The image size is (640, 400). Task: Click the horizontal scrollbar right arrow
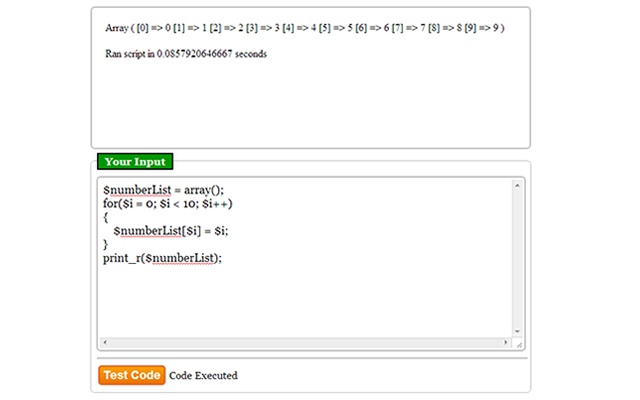[x=505, y=343]
